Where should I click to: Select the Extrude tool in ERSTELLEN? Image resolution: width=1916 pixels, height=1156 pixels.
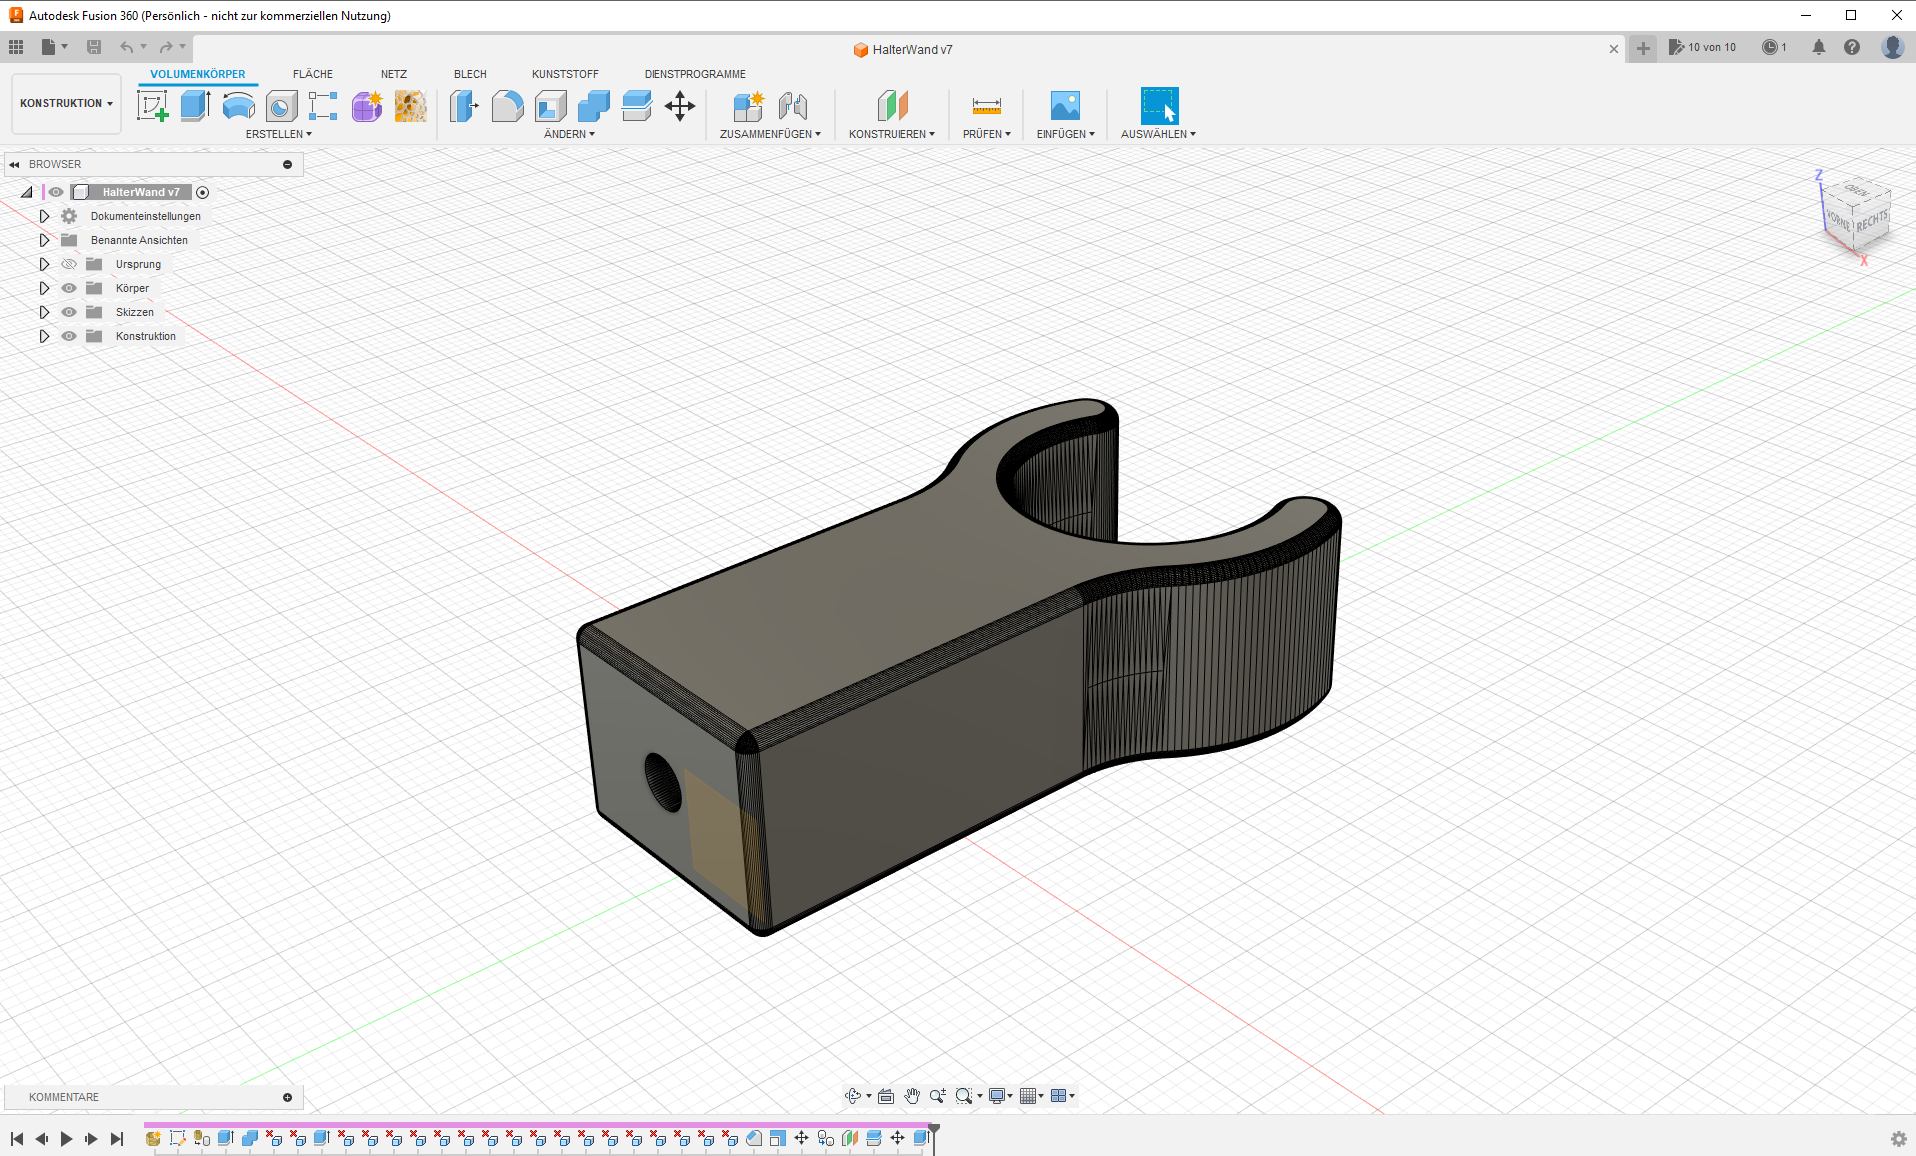tap(195, 106)
